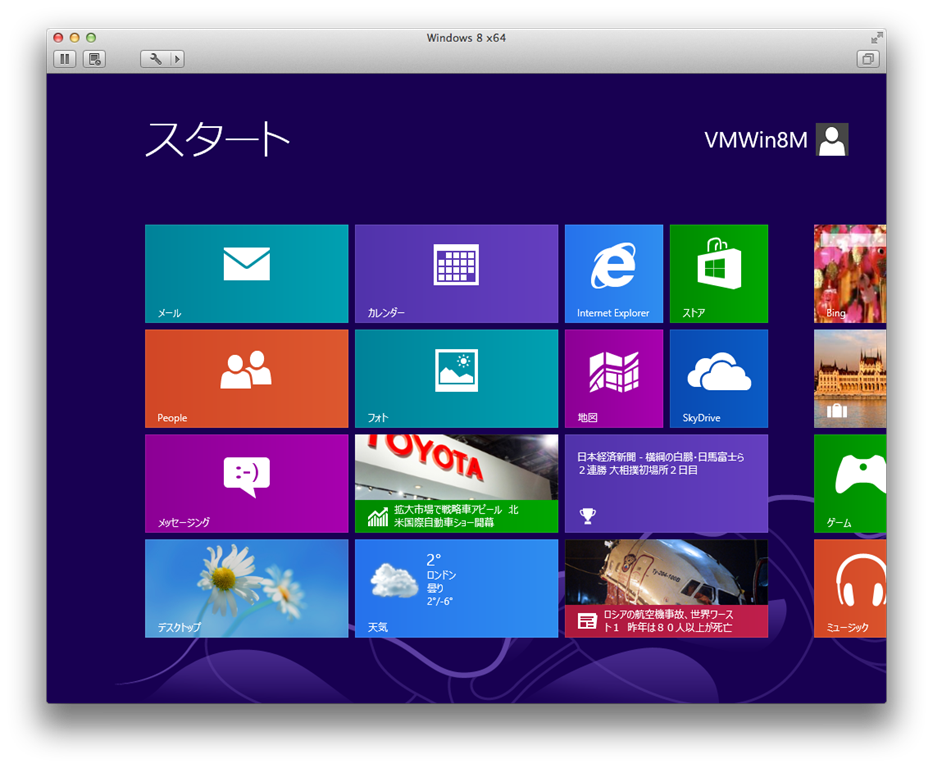Pause the virtual machine with the pause button

pos(65,59)
